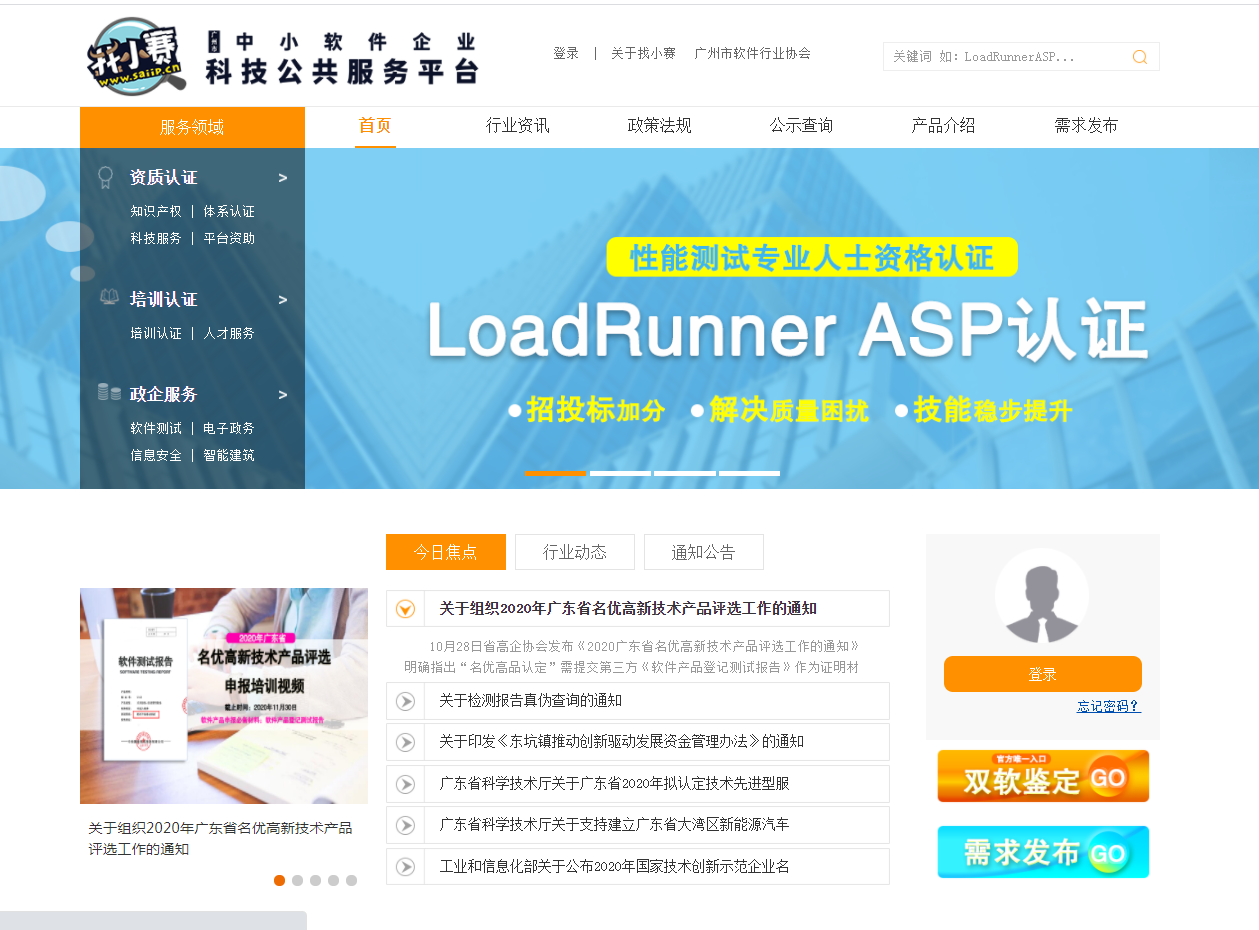Open the 广州市软件行业协会 header link
The image size is (1259, 930).
click(753, 54)
